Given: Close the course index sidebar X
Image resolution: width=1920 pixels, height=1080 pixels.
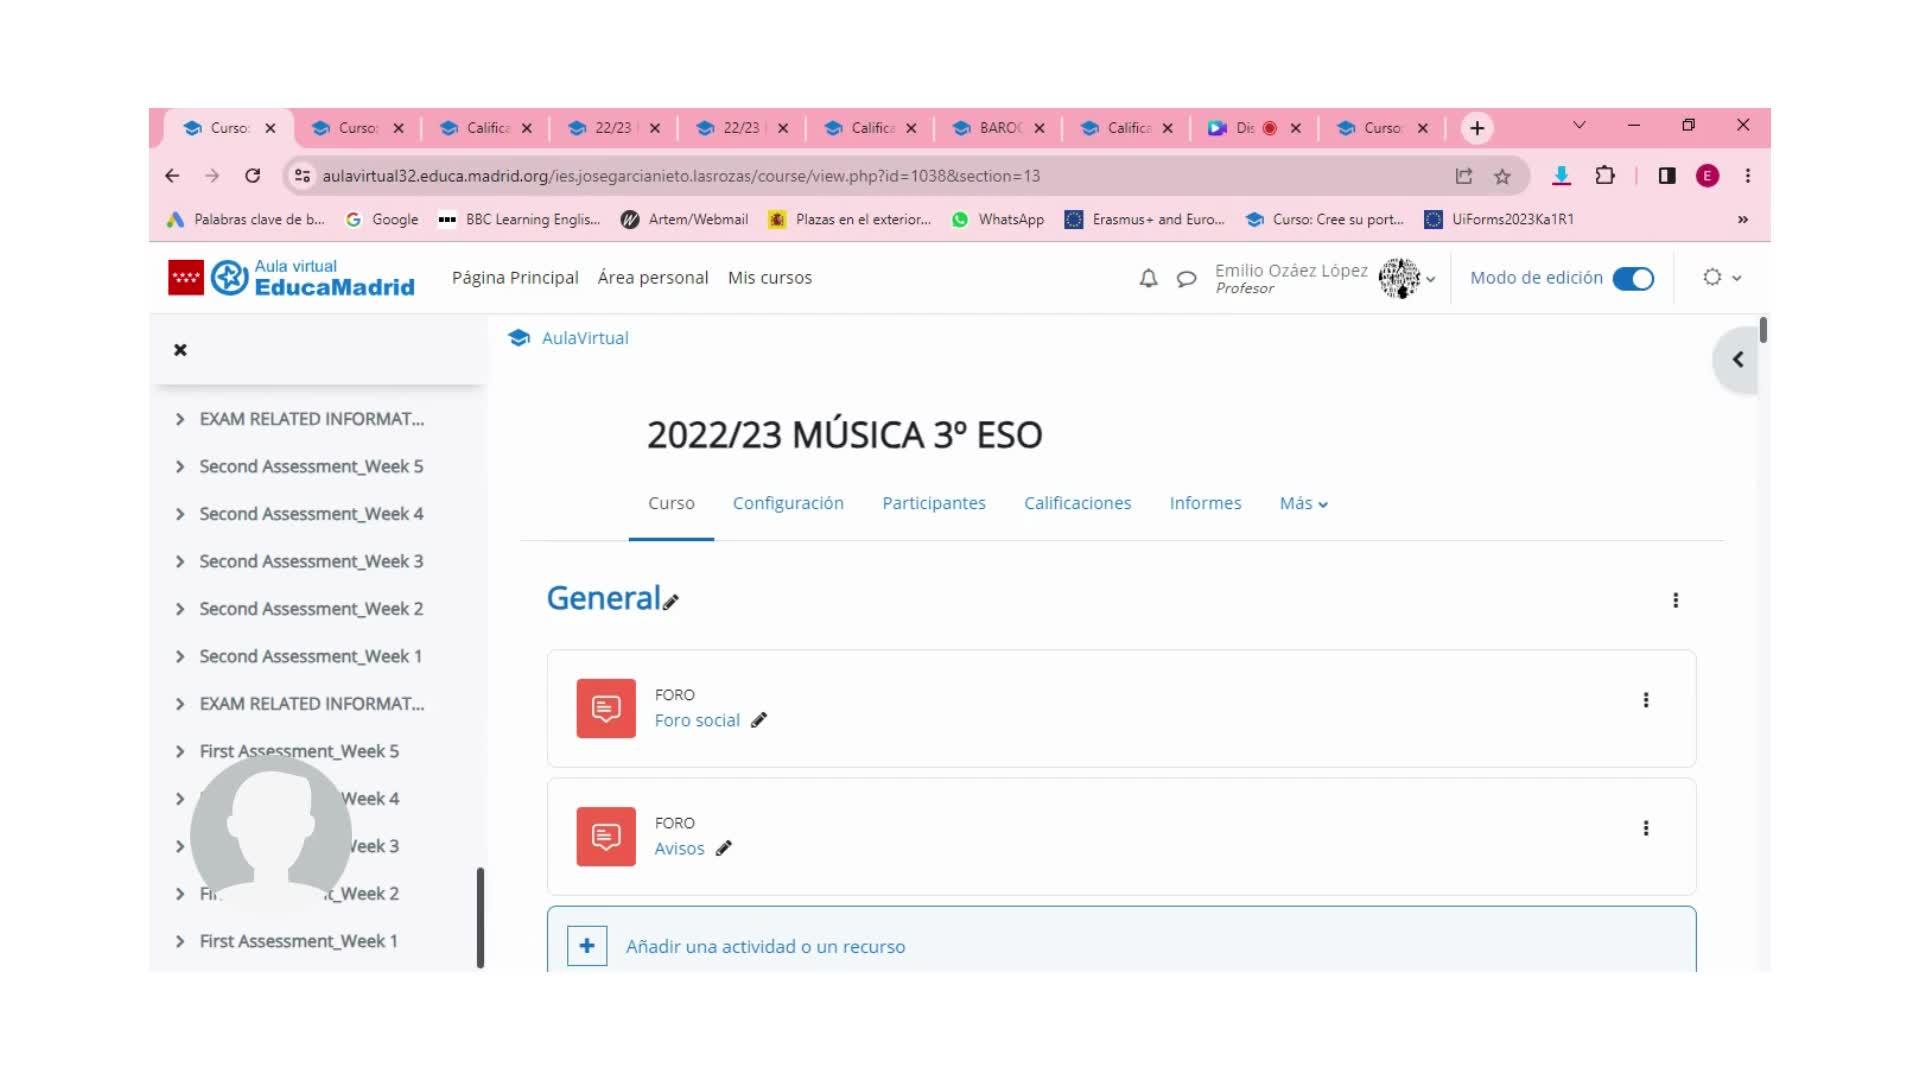Looking at the screenshot, I should 180,350.
